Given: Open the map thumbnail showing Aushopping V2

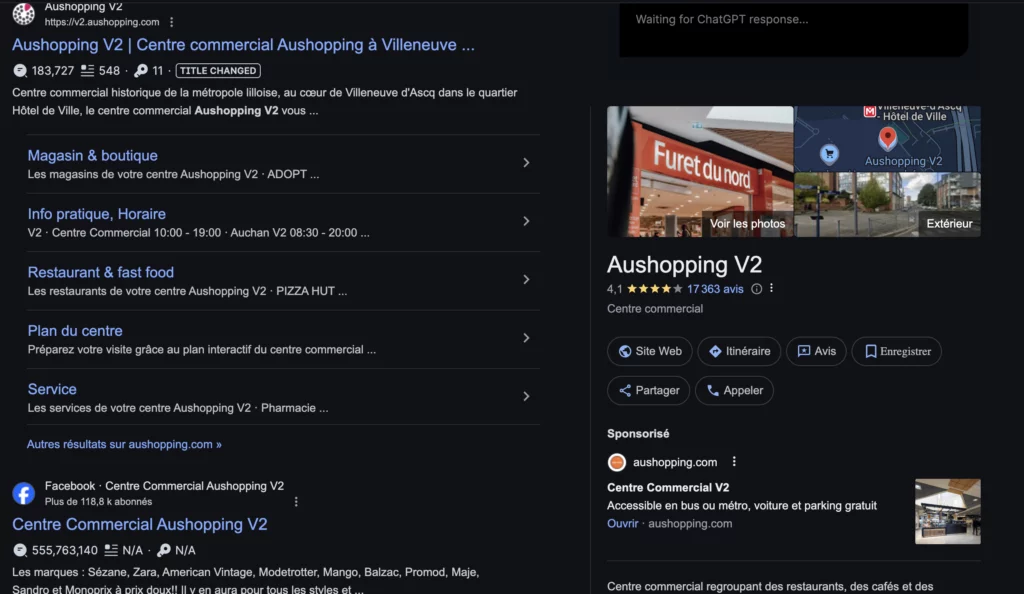Looking at the screenshot, I should coord(888,138).
